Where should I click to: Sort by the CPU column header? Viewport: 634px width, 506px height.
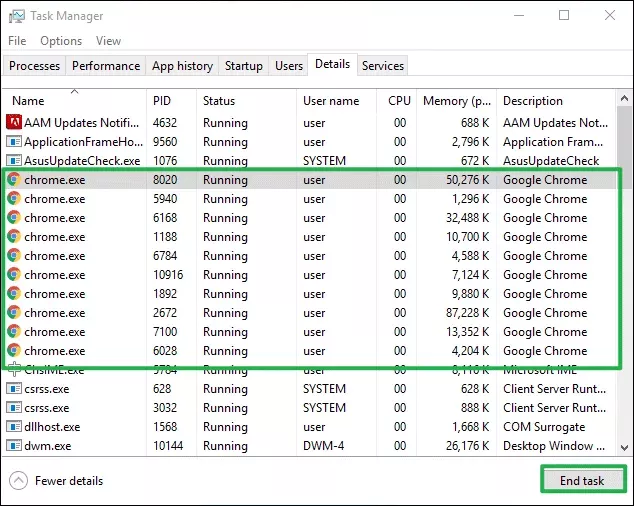coord(396,100)
